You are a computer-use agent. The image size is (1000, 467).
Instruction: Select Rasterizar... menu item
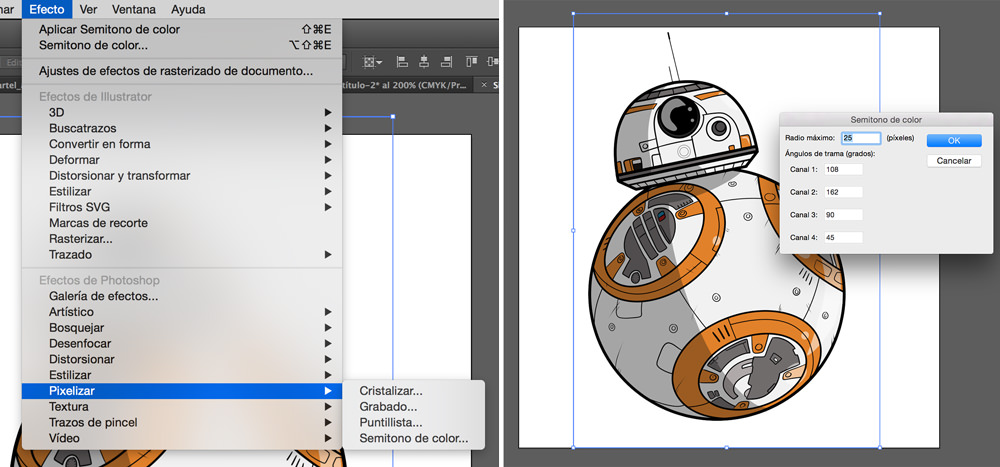point(182,239)
